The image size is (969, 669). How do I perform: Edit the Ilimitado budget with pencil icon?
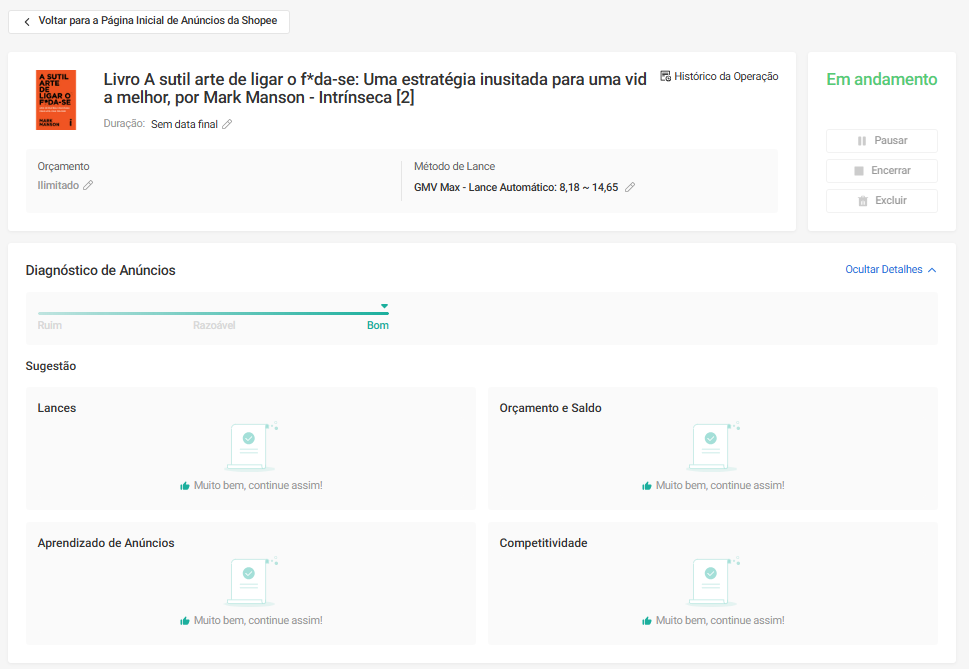click(x=88, y=186)
